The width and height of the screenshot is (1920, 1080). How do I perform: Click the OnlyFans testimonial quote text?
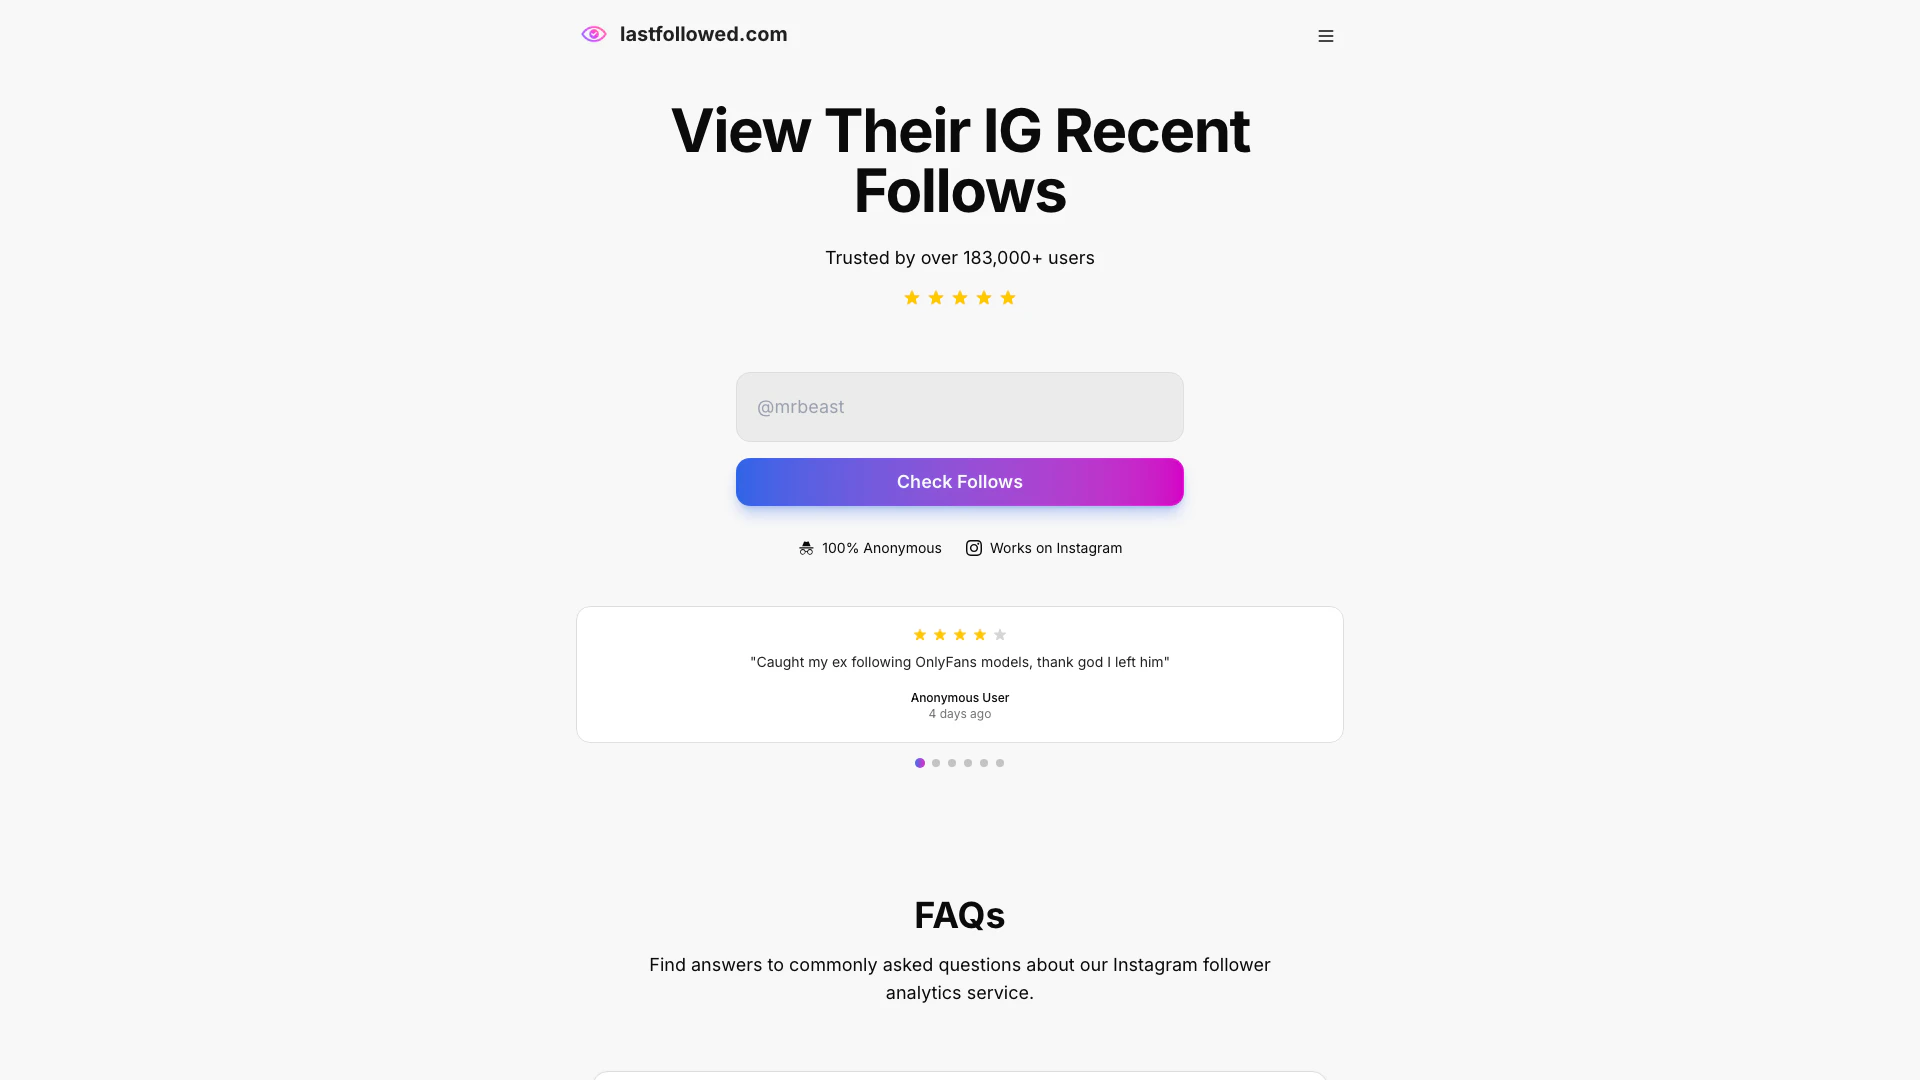tap(960, 662)
